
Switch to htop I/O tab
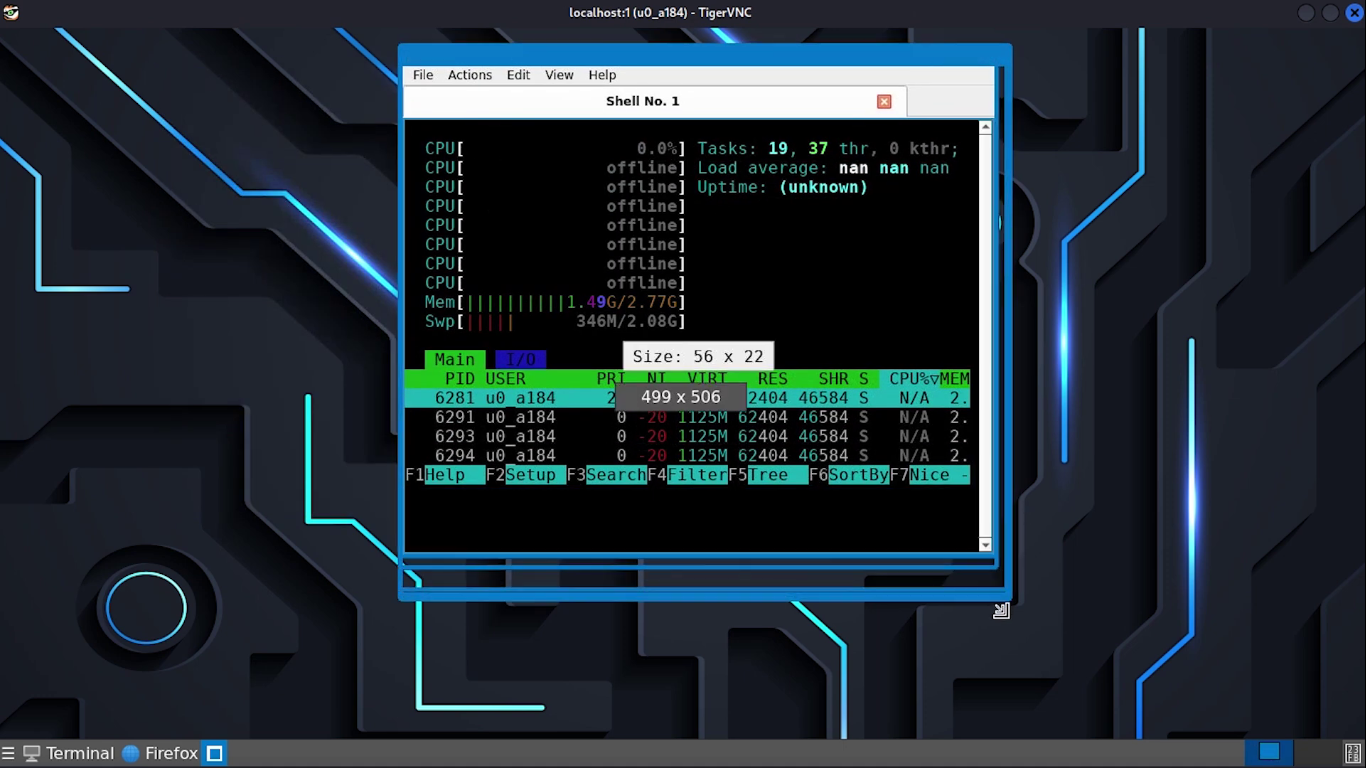coord(520,359)
